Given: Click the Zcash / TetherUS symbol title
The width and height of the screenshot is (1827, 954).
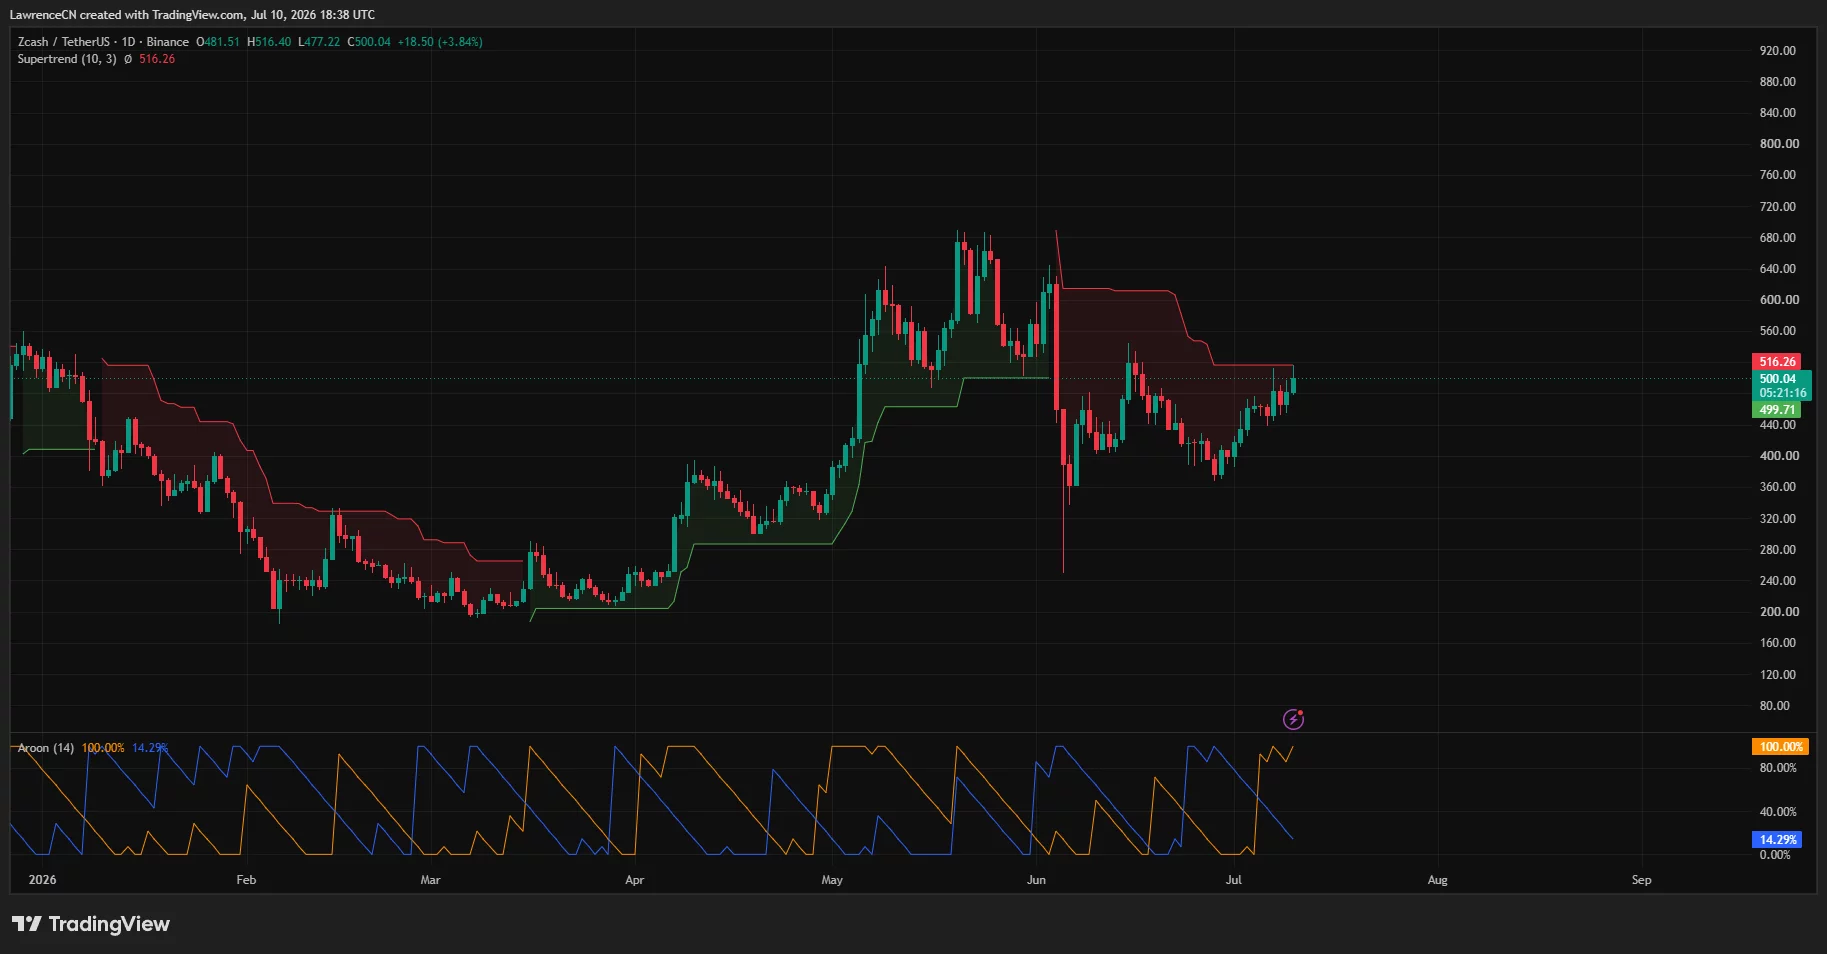Looking at the screenshot, I should pos(64,42).
